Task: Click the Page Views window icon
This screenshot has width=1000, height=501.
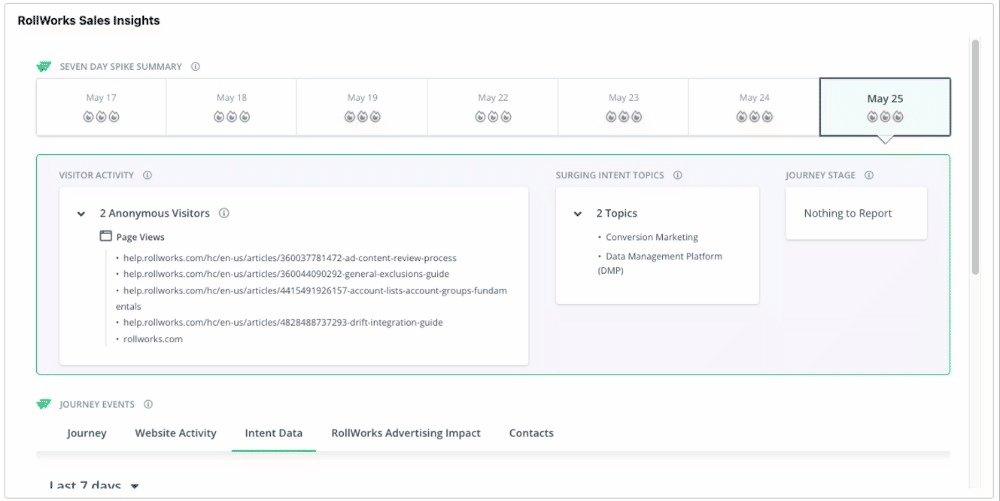Action: (x=106, y=236)
